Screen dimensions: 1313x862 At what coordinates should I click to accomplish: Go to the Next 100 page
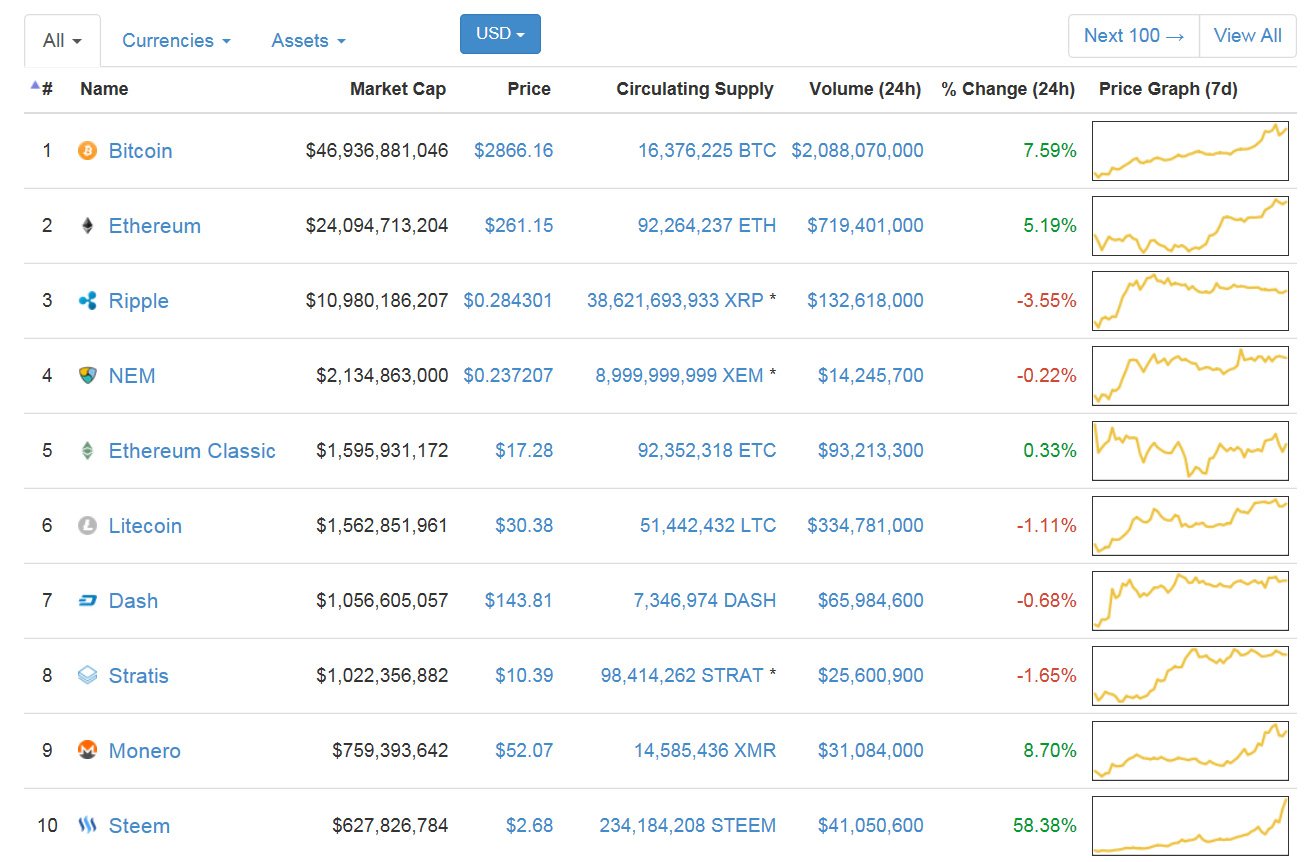pyautogui.click(x=1134, y=36)
